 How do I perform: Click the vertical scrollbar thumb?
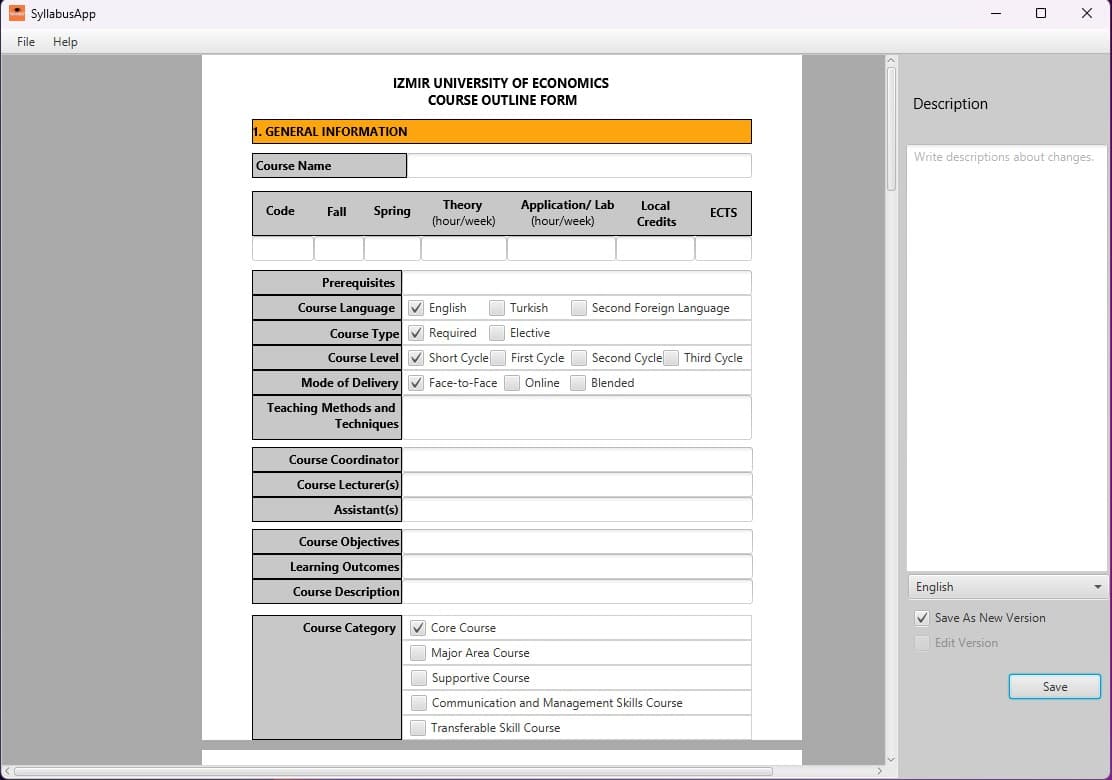click(891, 128)
